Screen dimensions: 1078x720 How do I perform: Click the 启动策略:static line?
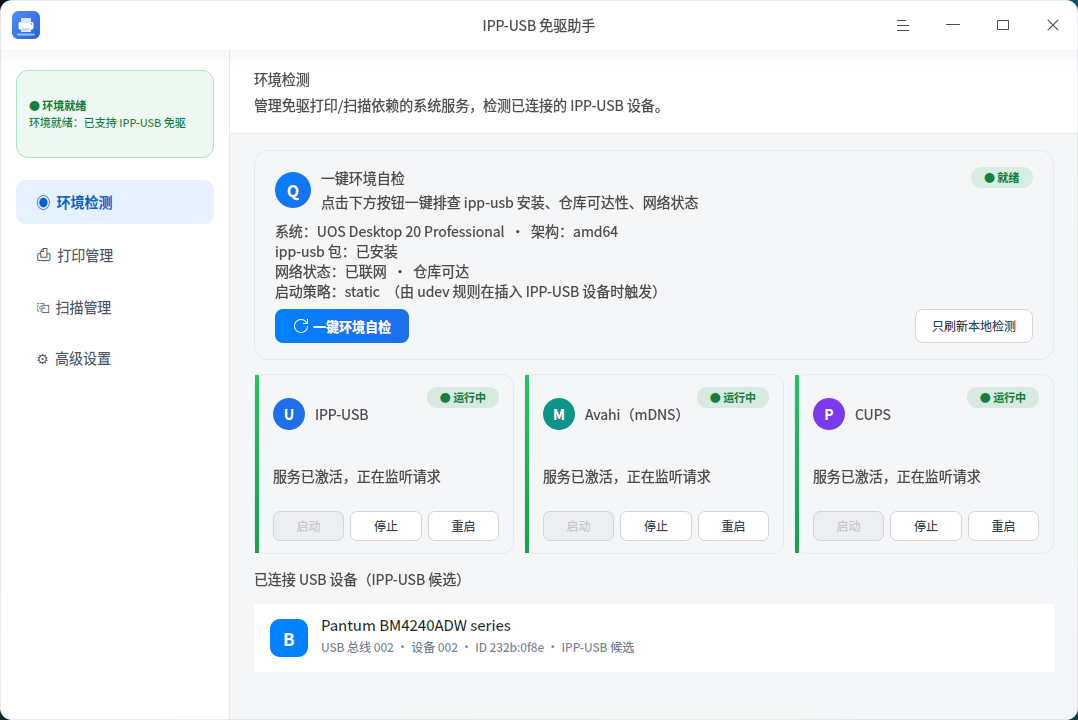click(467, 292)
